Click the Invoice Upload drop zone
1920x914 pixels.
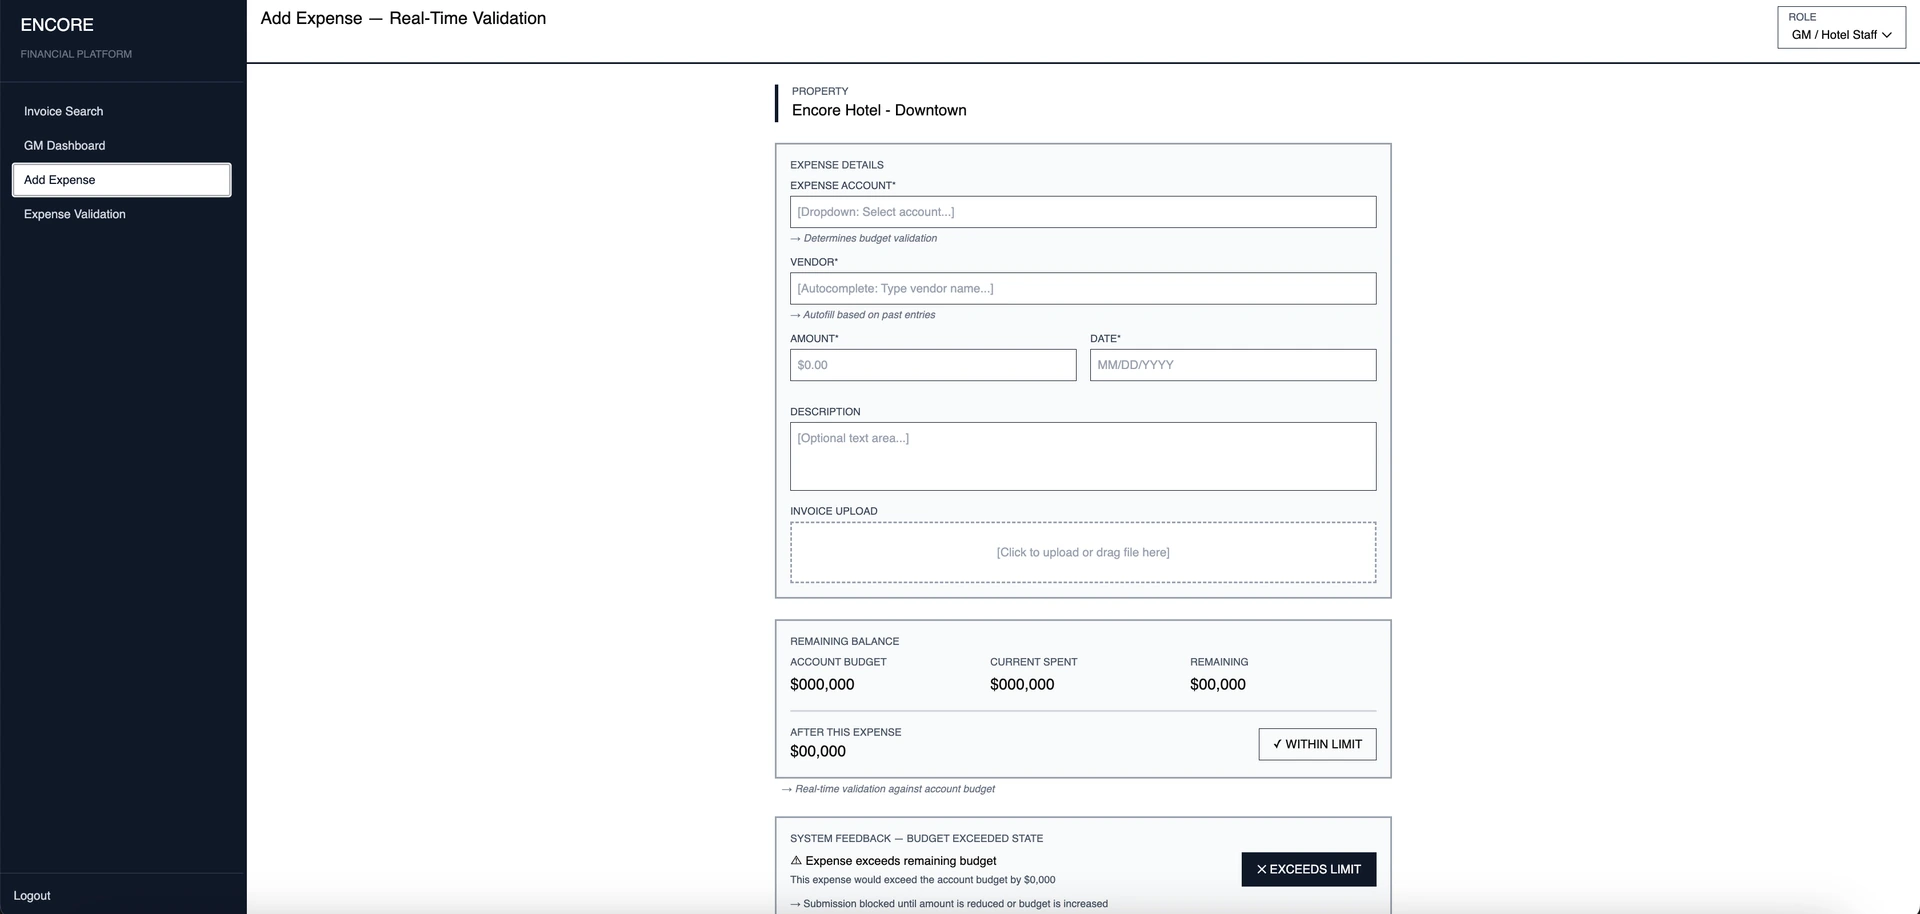click(x=1082, y=552)
